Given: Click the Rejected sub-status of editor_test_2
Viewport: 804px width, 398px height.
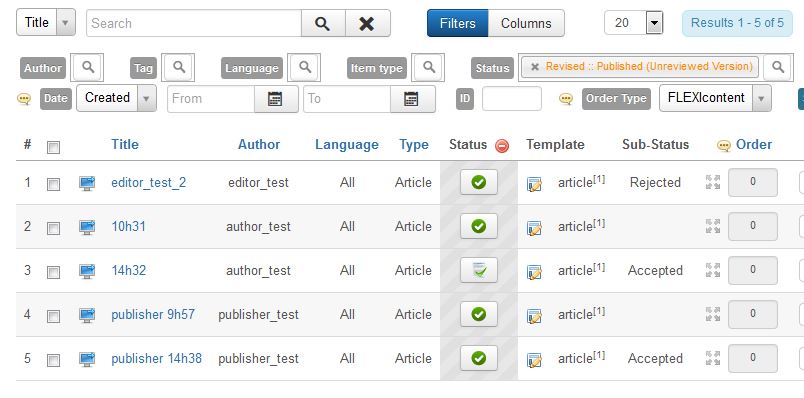Looking at the screenshot, I should pos(655,183).
